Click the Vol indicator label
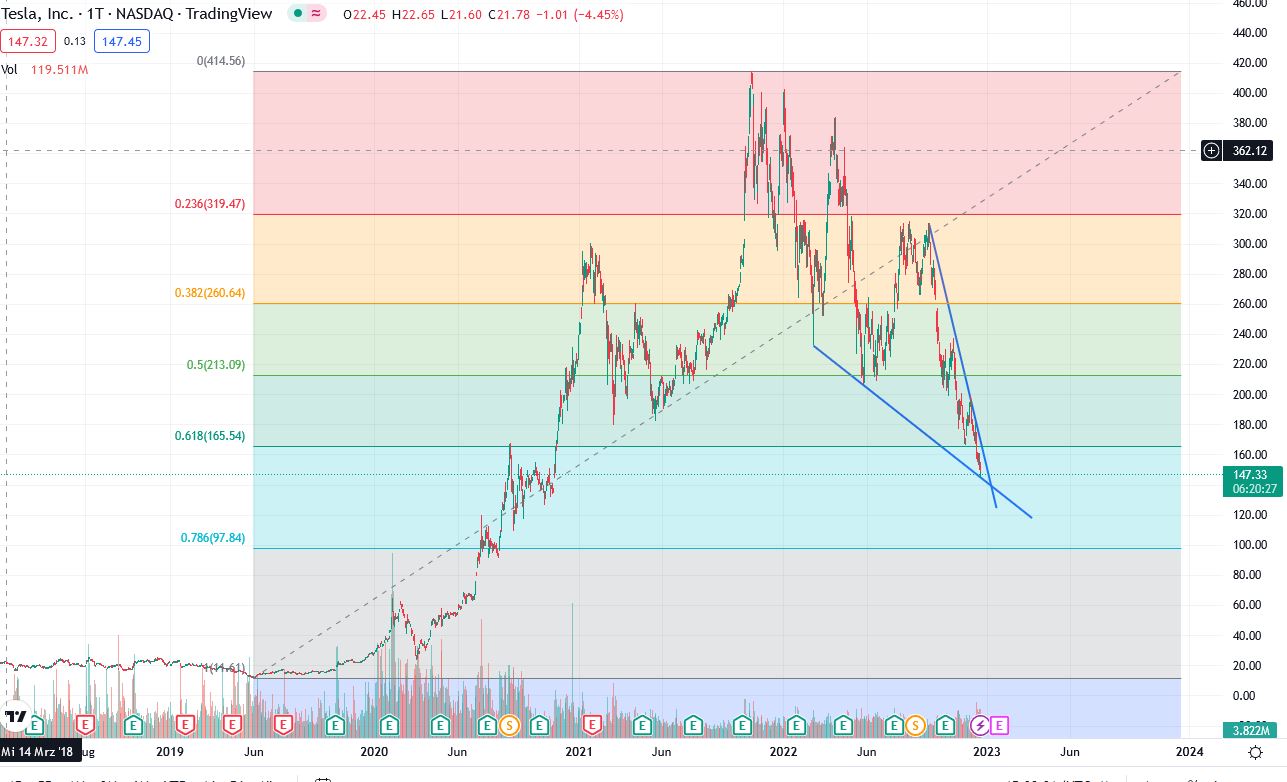The image size is (1287, 782). click(10, 70)
